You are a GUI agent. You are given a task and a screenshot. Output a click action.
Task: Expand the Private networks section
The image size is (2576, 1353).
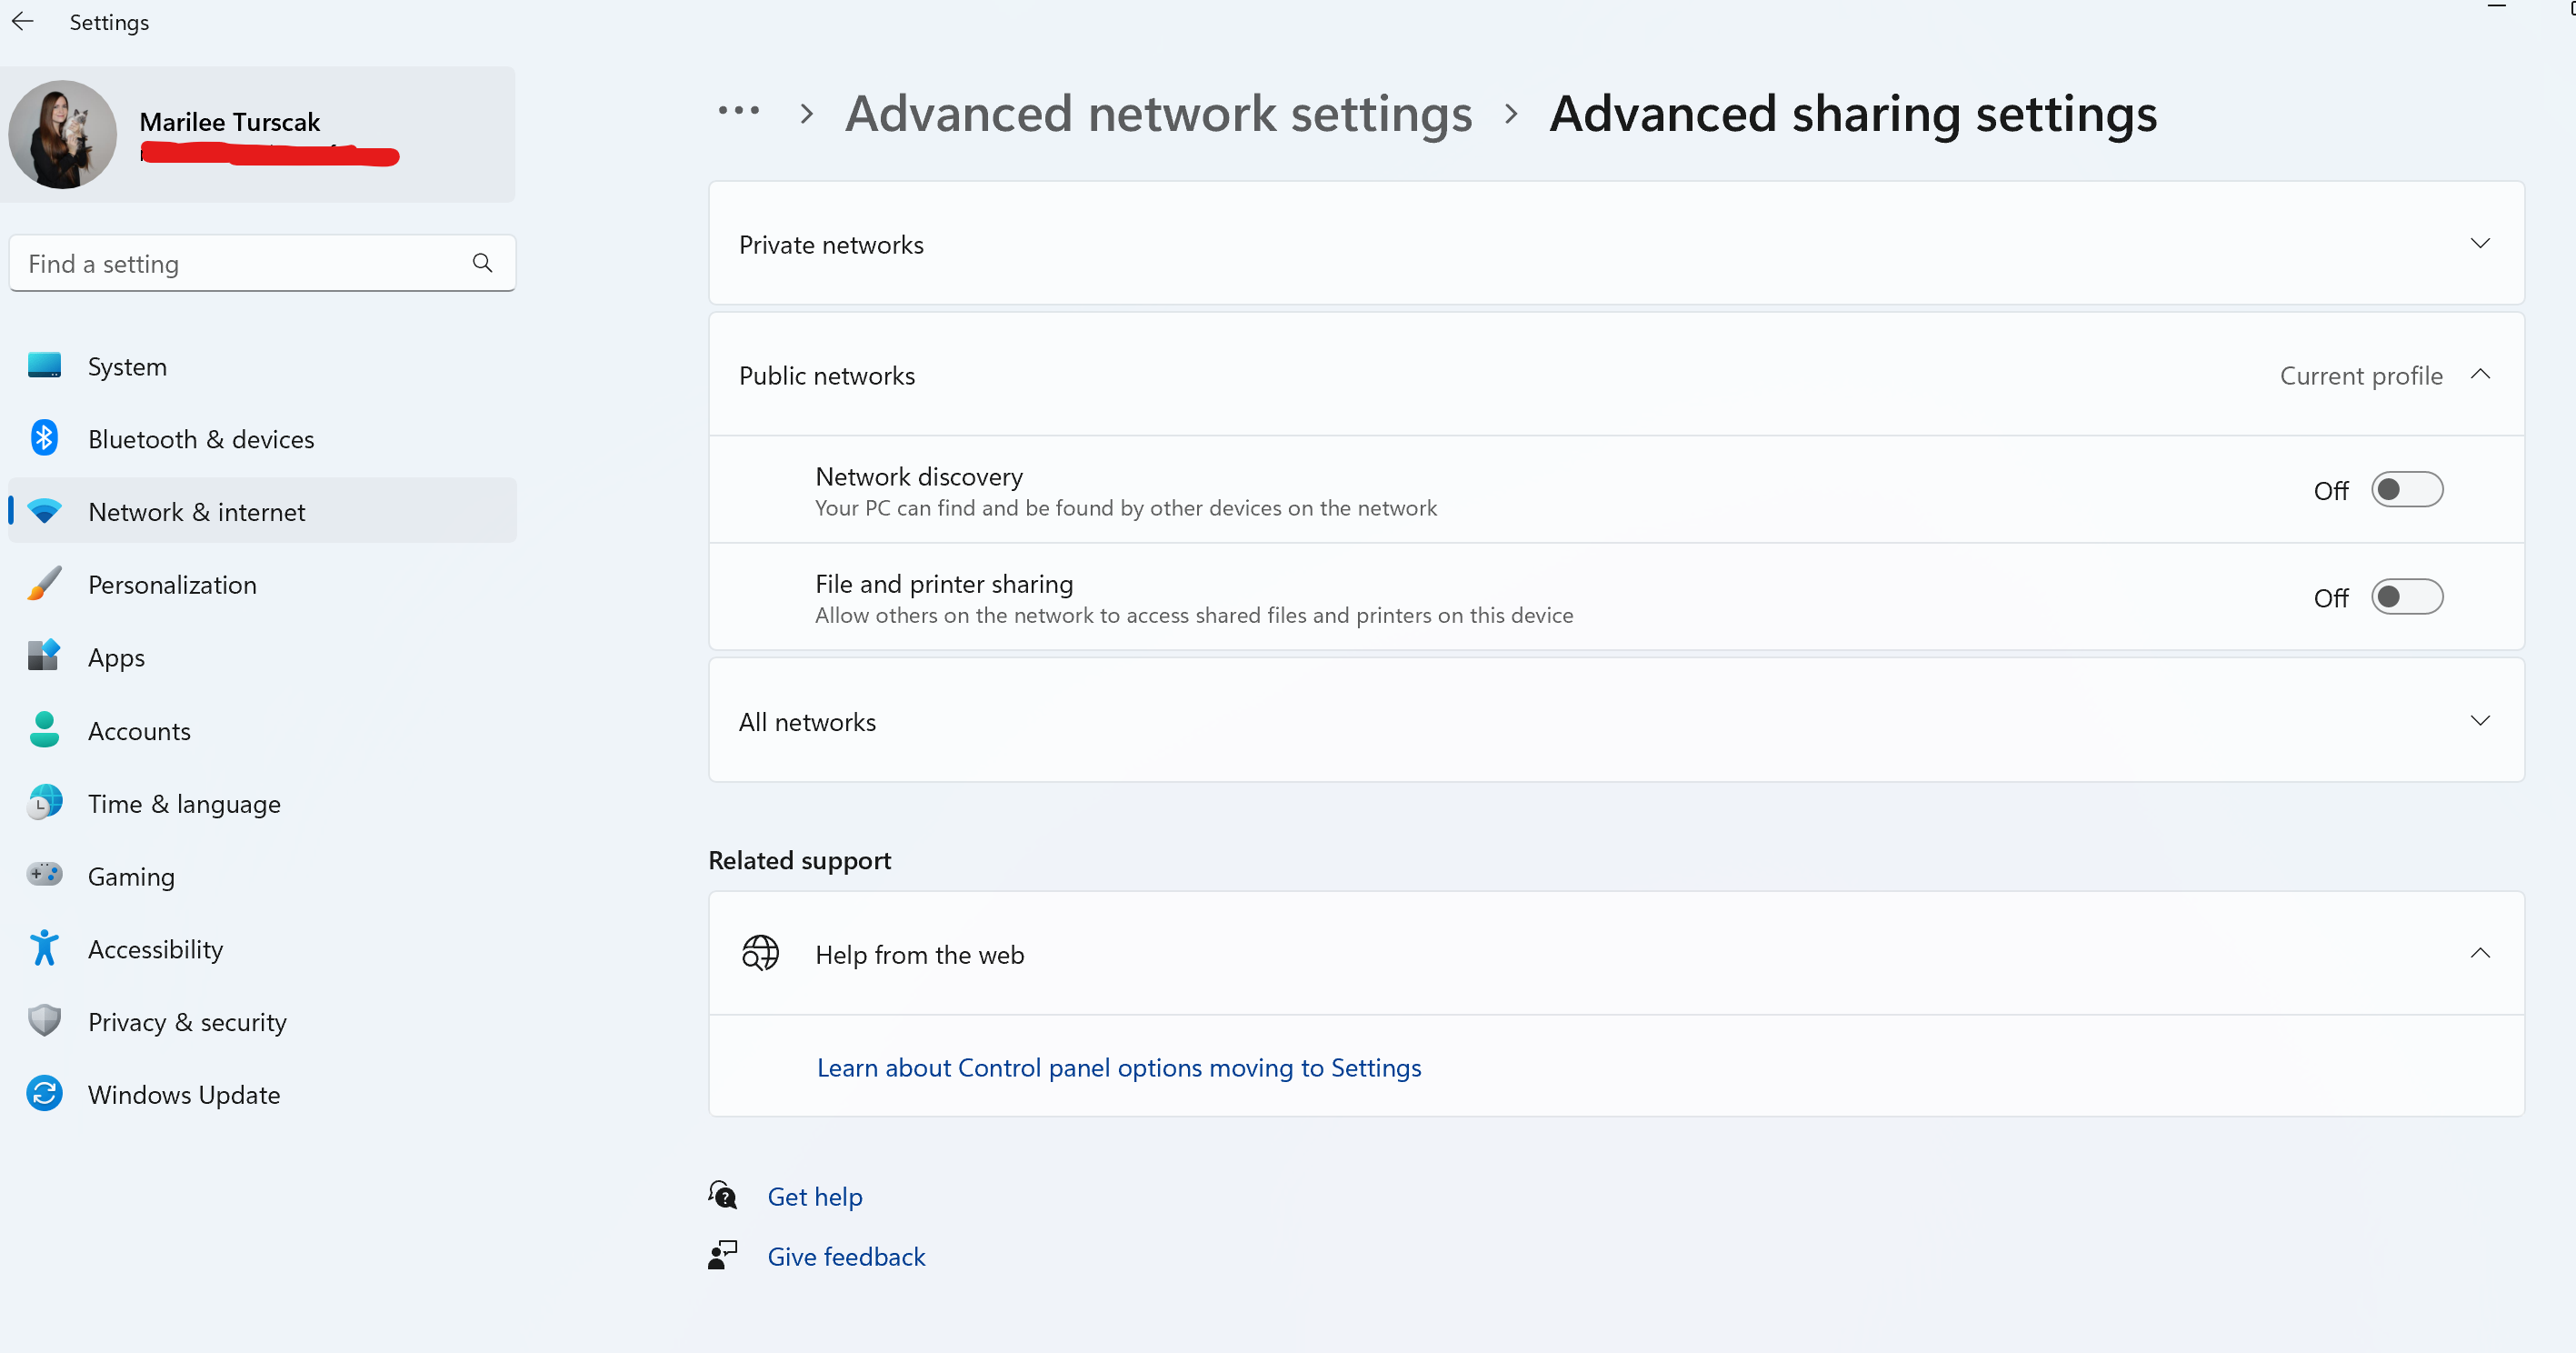(x=2481, y=242)
